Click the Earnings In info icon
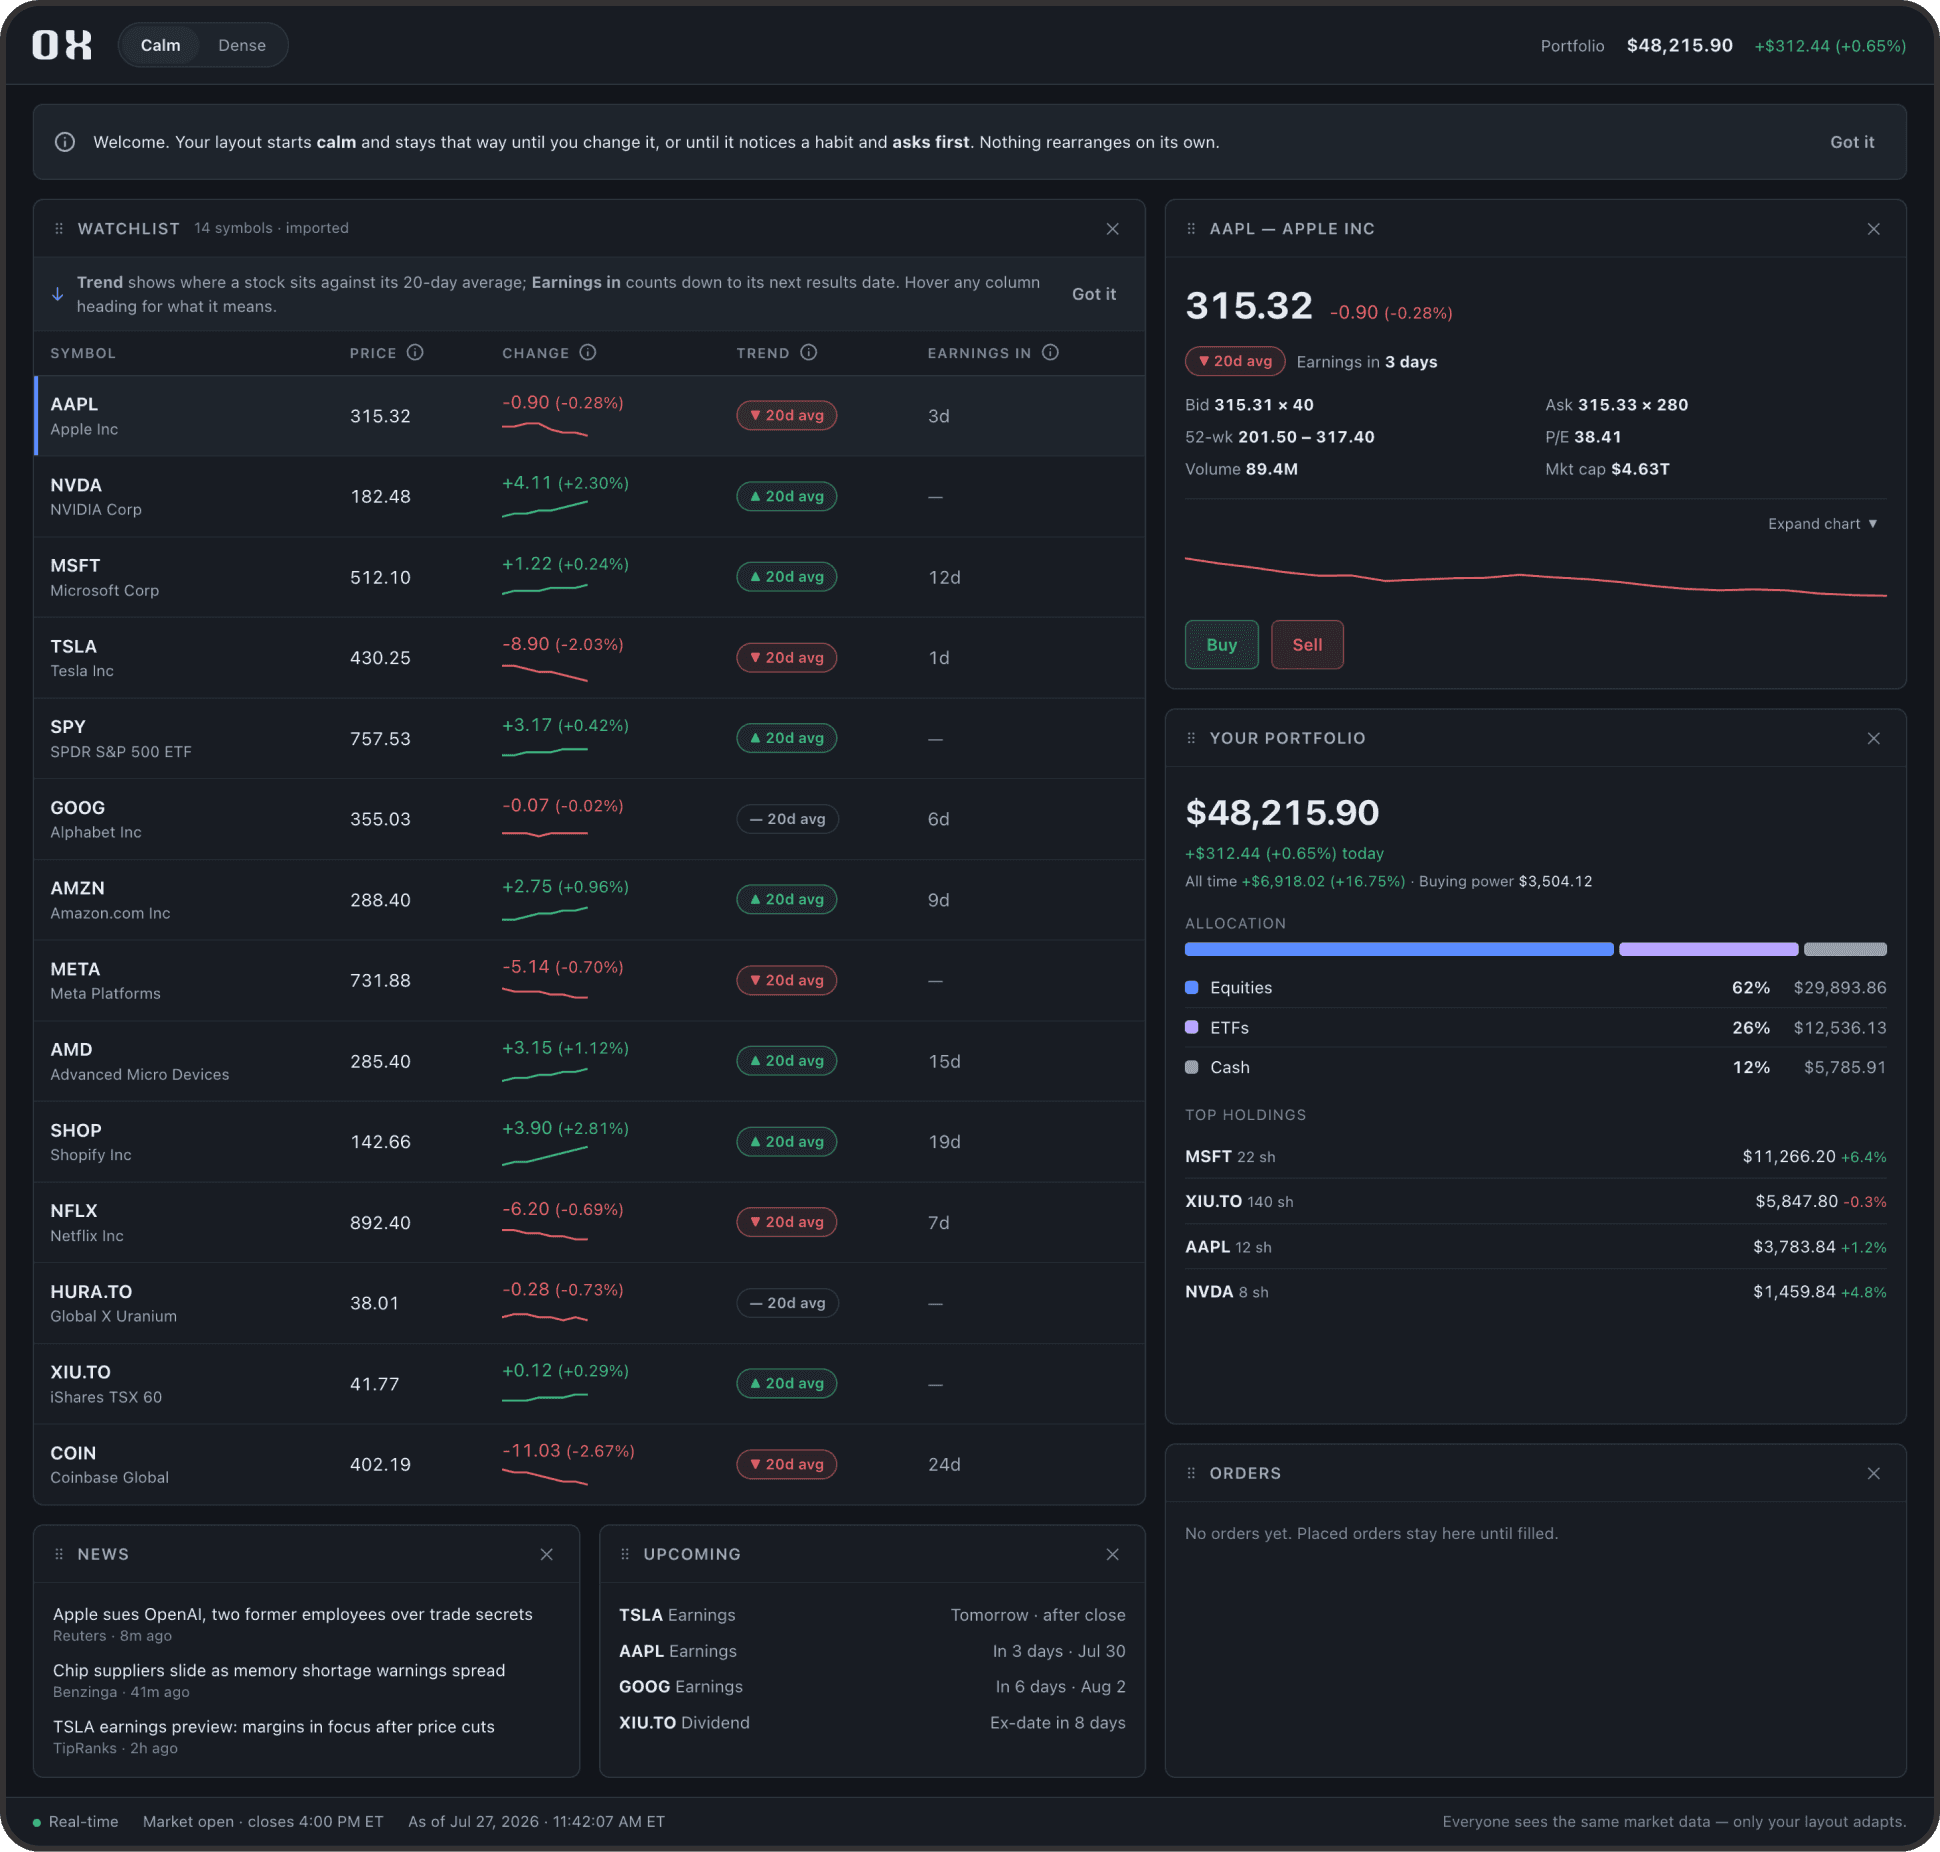This screenshot has height=1852, width=1940. tap(1050, 352)
